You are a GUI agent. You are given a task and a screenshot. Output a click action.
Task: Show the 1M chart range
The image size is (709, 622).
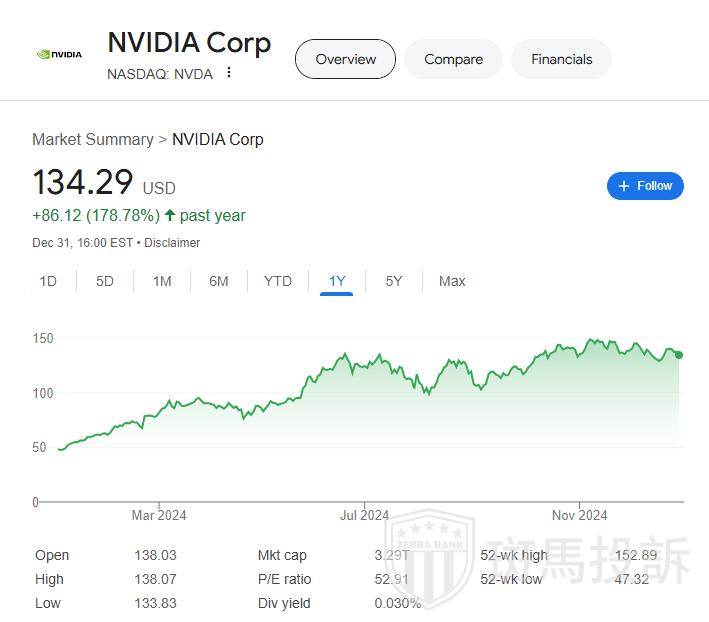click(x=162, y=281)
